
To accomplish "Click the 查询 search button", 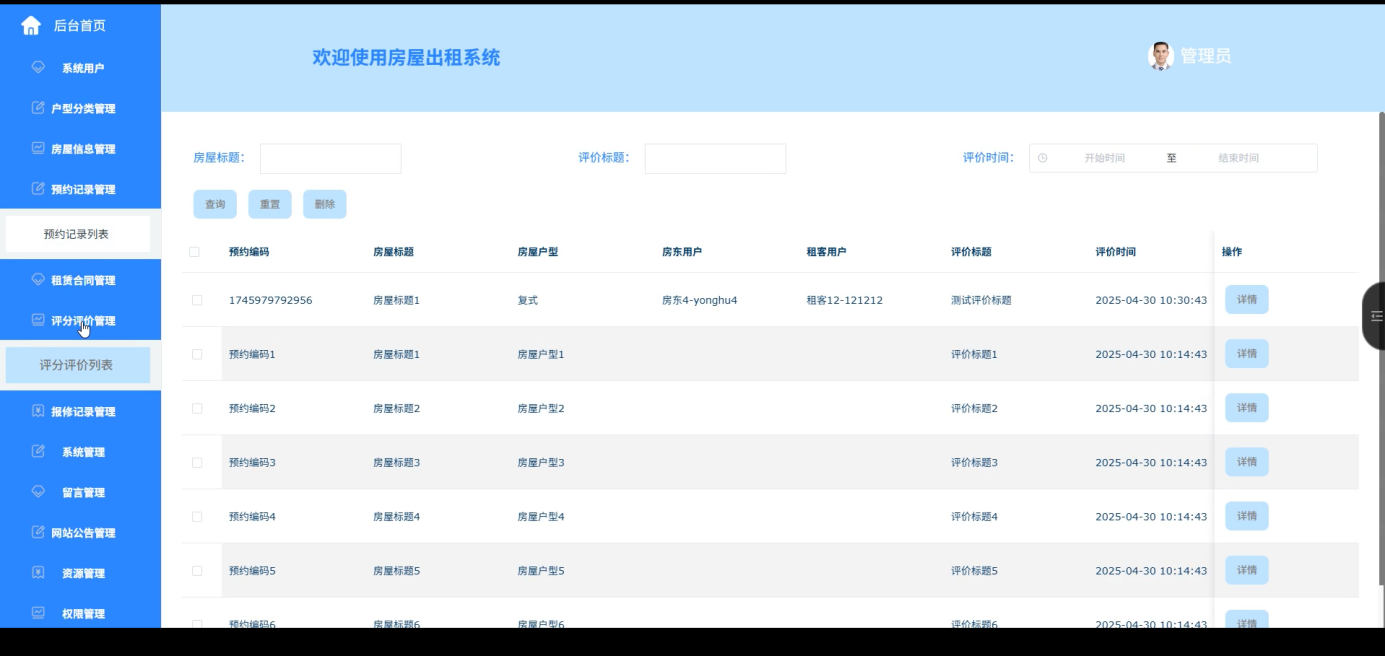I will click(215, 204).
